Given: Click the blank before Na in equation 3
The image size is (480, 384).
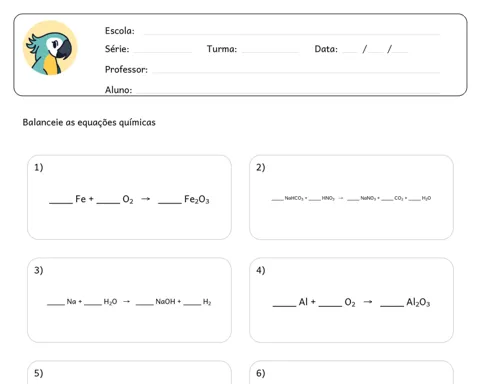Looking at the screenshot, I should (x=56, y=304).
